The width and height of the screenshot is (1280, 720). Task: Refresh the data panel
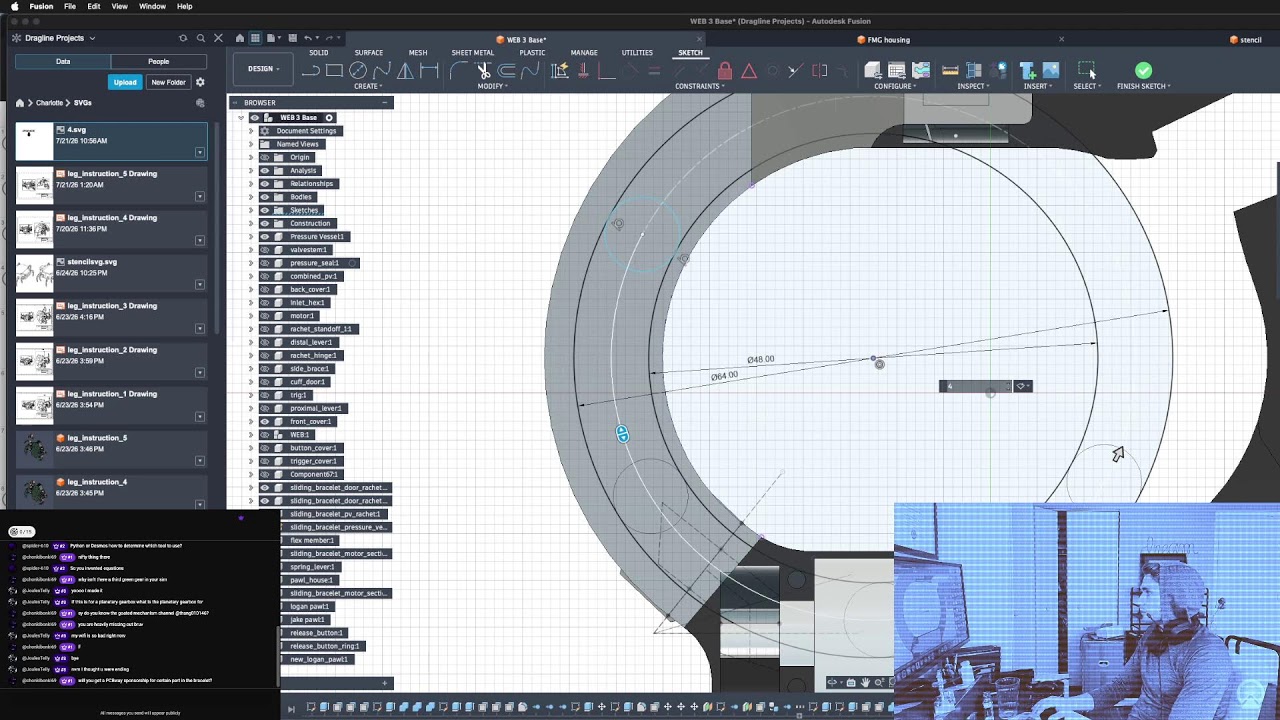tap(183, 38)
